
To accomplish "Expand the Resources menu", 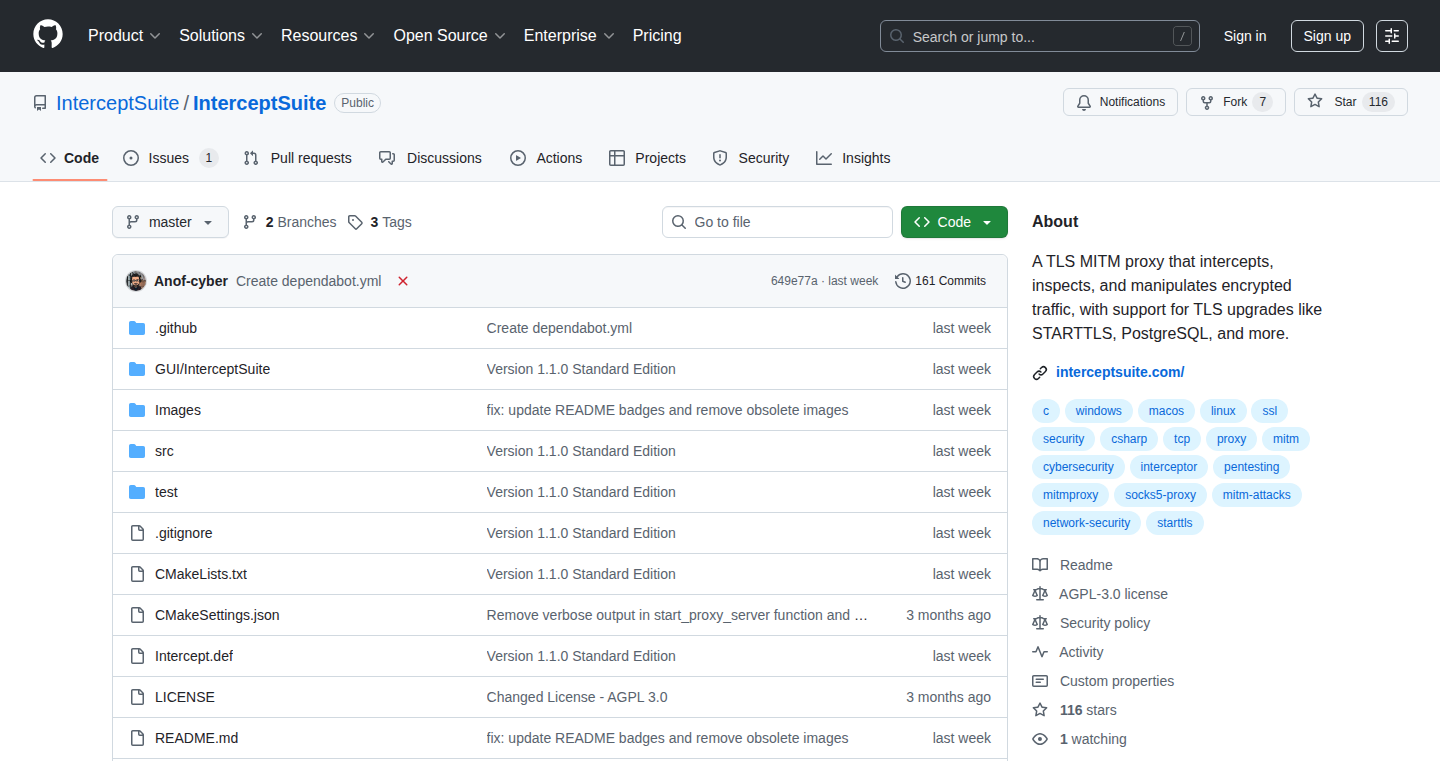I will (328, 36).
